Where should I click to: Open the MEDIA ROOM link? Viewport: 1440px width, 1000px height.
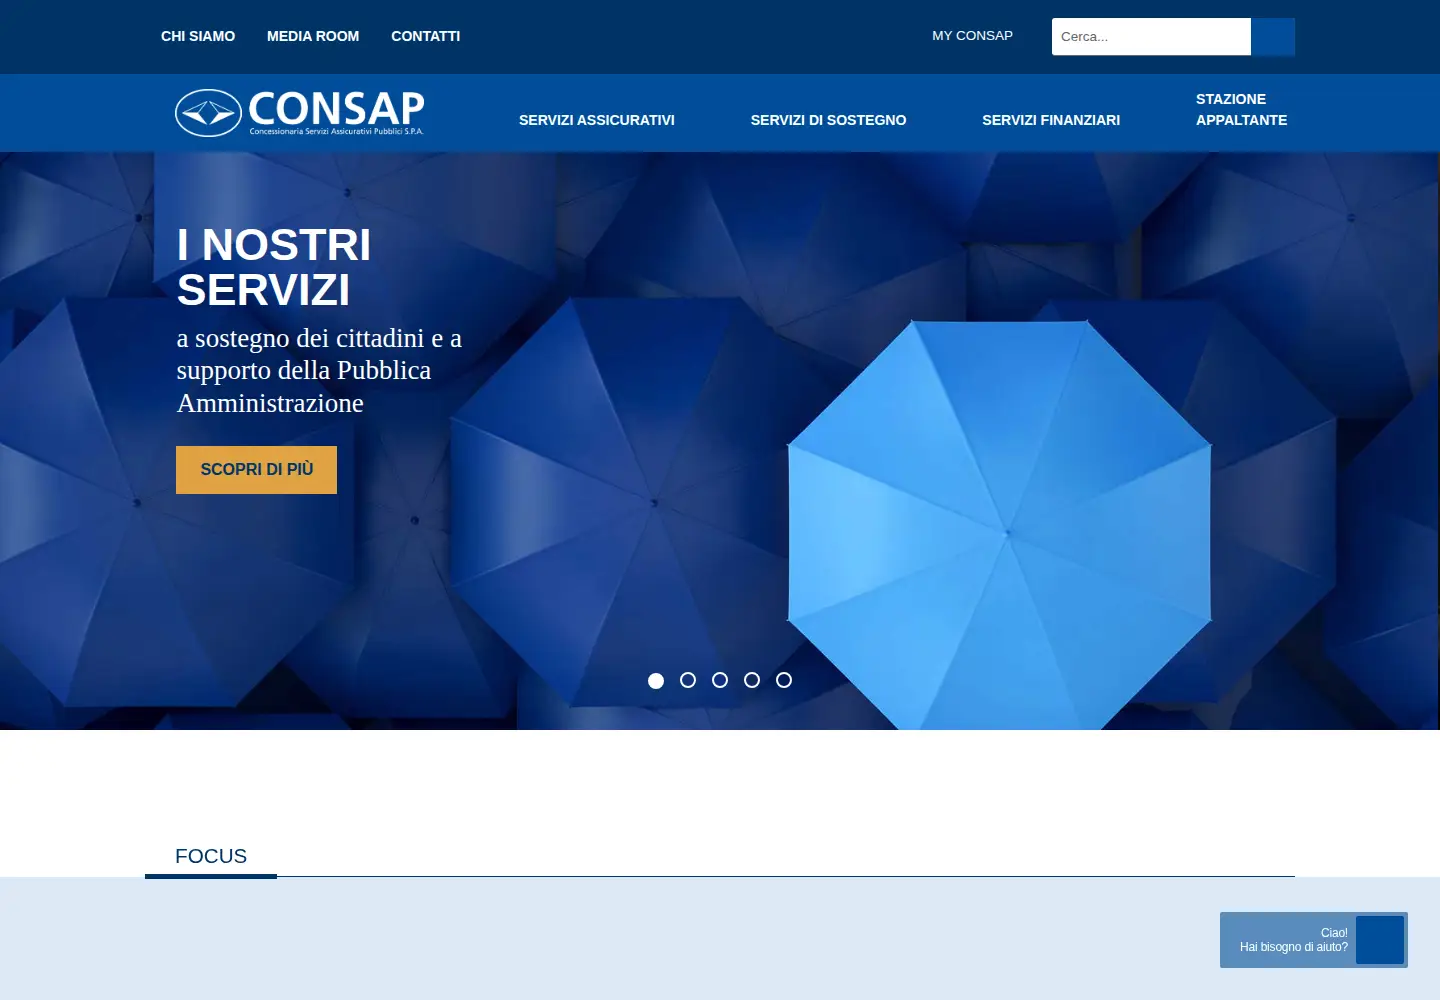[x=313, y=36]
